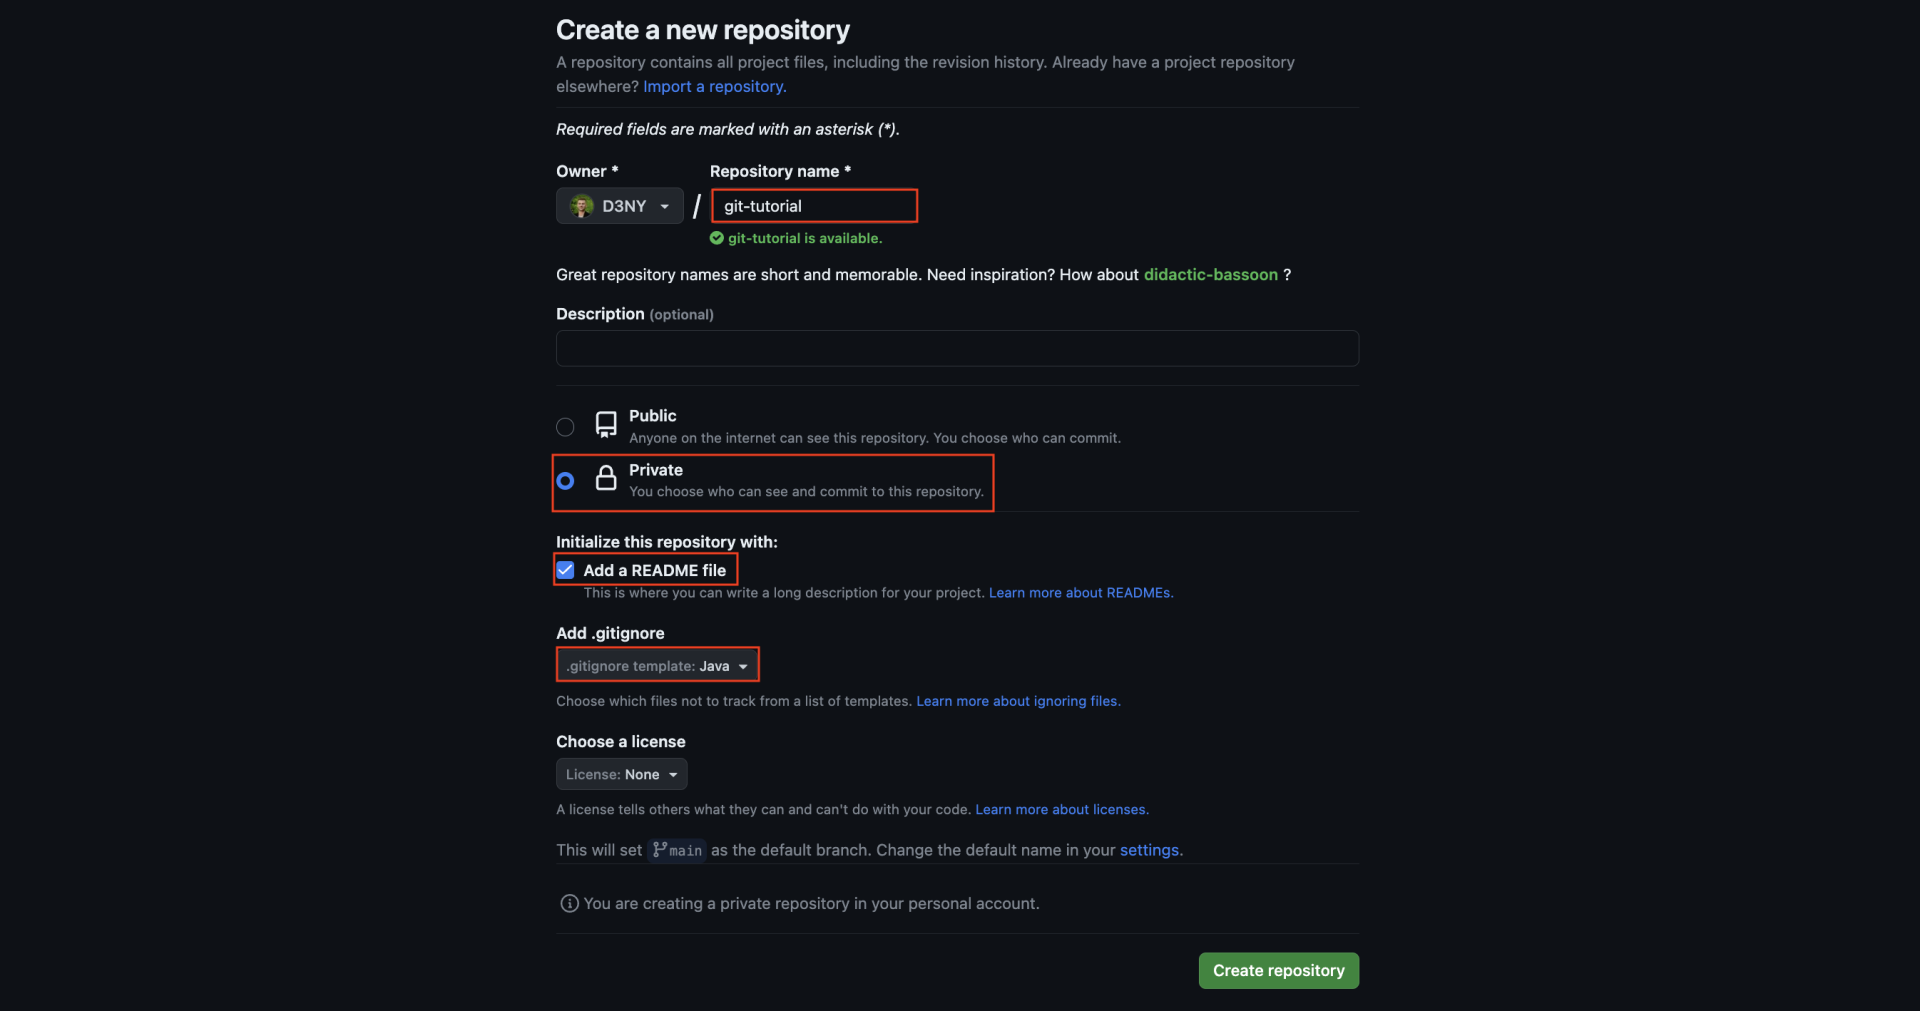Image resolution: width=1920 pixels, height=1011 pixels.
Task: Click the main branch icon
Action: click(x=660, y=850)
